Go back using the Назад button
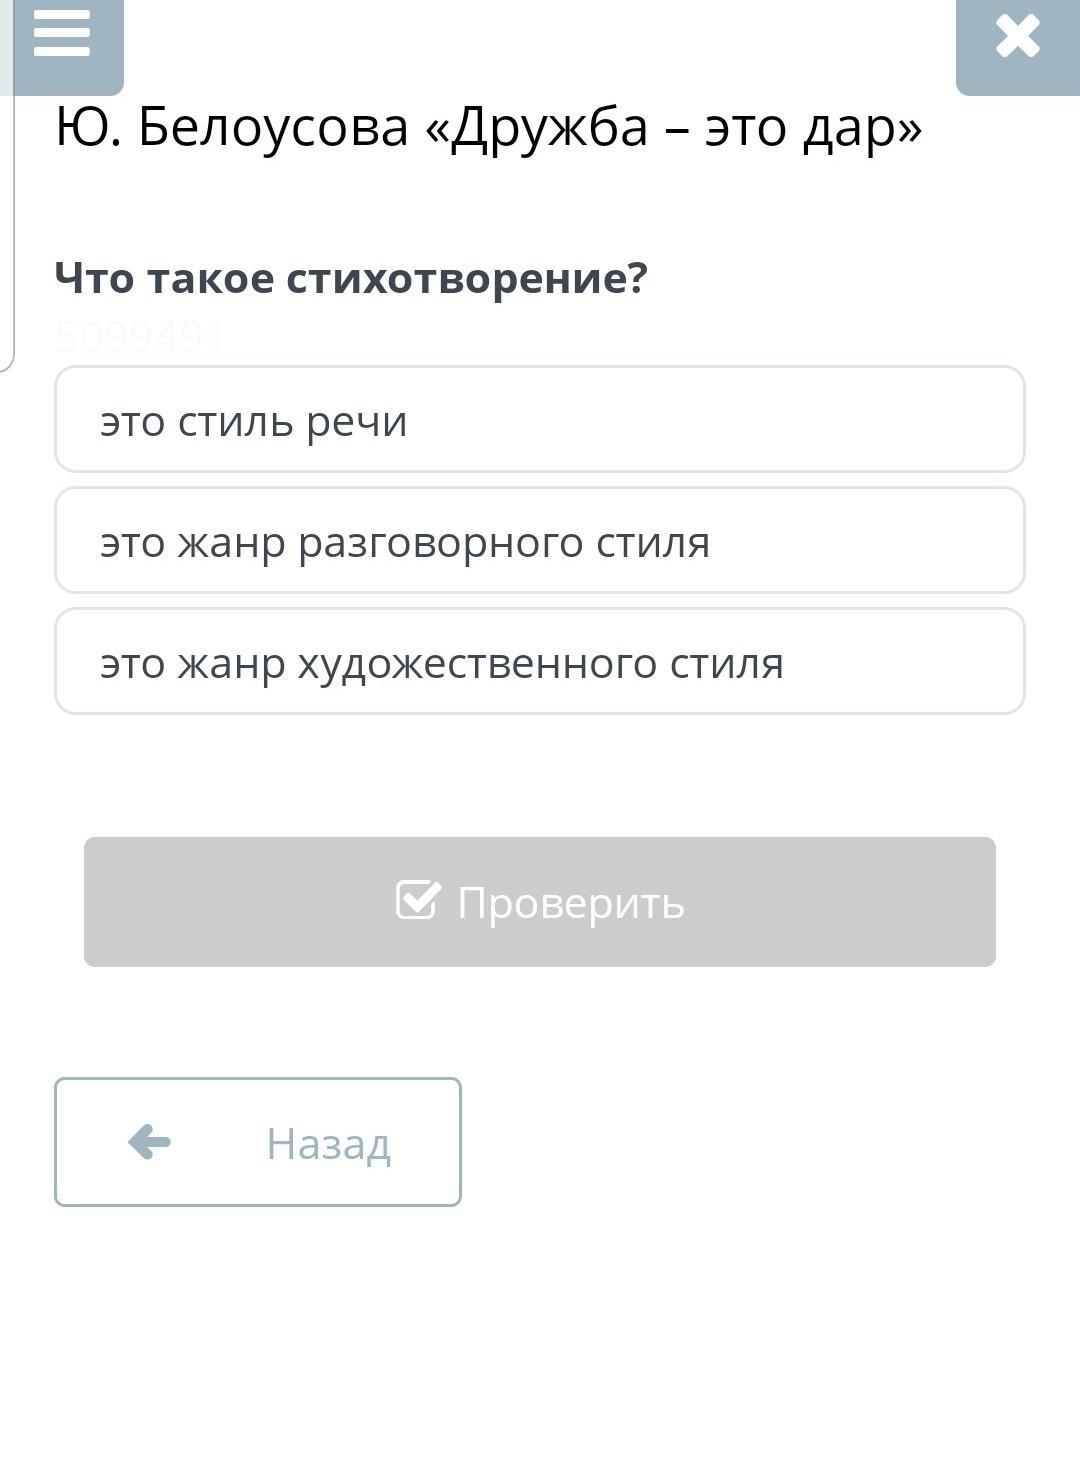 coord(258,1142)
